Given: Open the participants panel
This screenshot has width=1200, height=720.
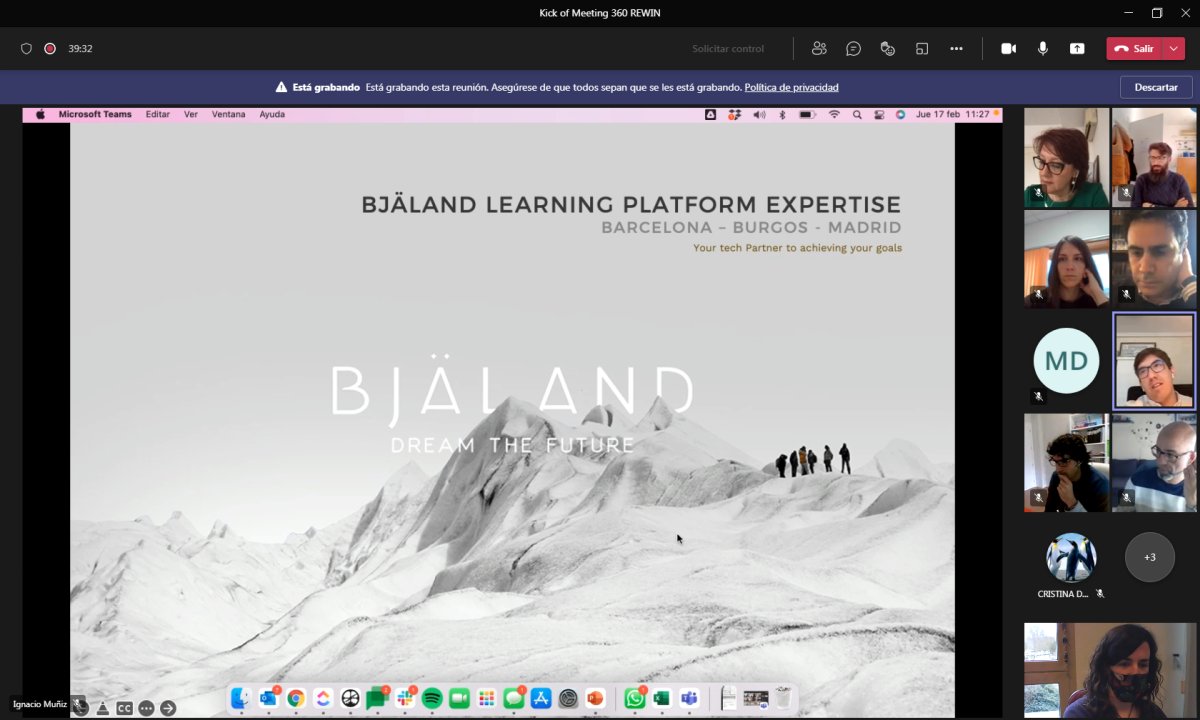Looking at the screenshot, I should click(820, 48).
